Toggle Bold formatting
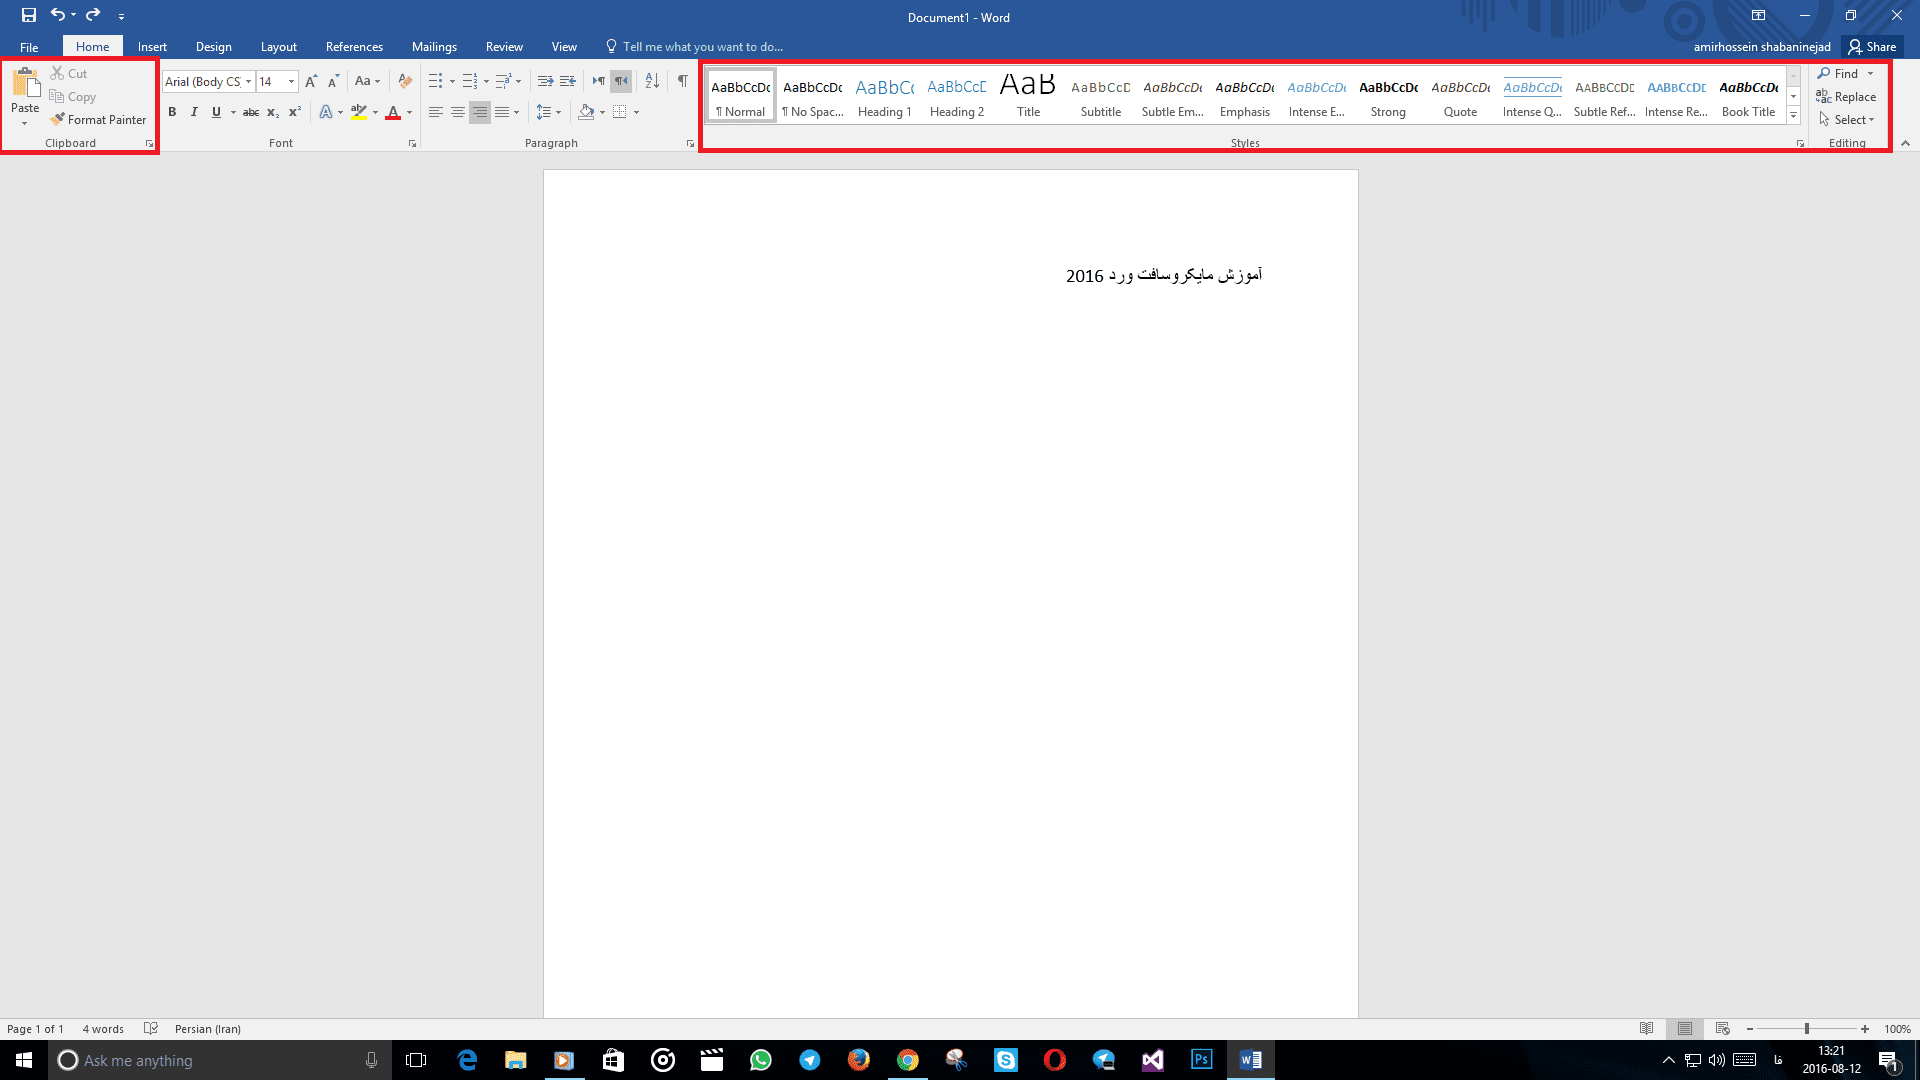The image size is (1920, 1080). tap(172, 112)
